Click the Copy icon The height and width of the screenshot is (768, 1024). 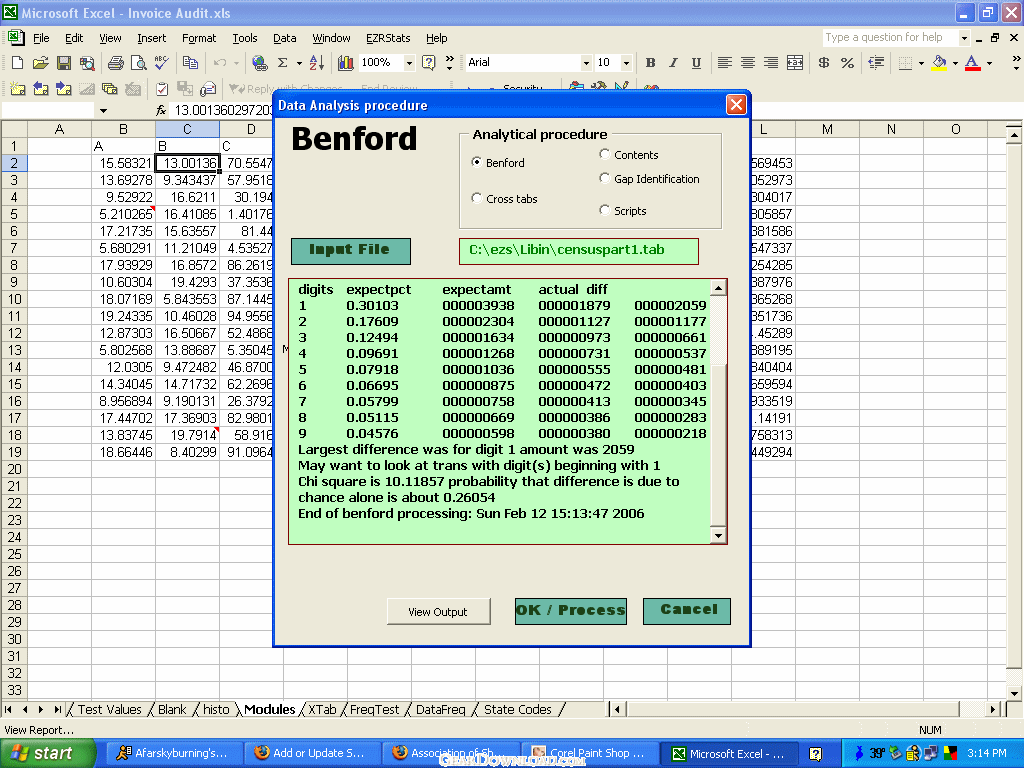click(x=190, y=63)
